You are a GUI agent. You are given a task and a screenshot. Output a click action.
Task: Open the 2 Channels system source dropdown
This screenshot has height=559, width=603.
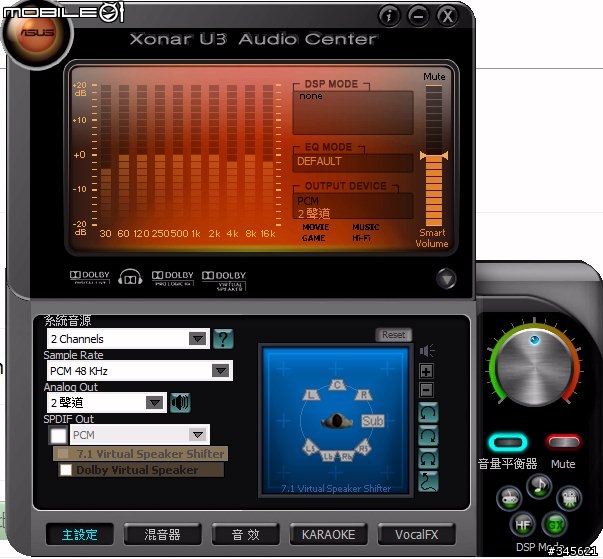point(128,339)
